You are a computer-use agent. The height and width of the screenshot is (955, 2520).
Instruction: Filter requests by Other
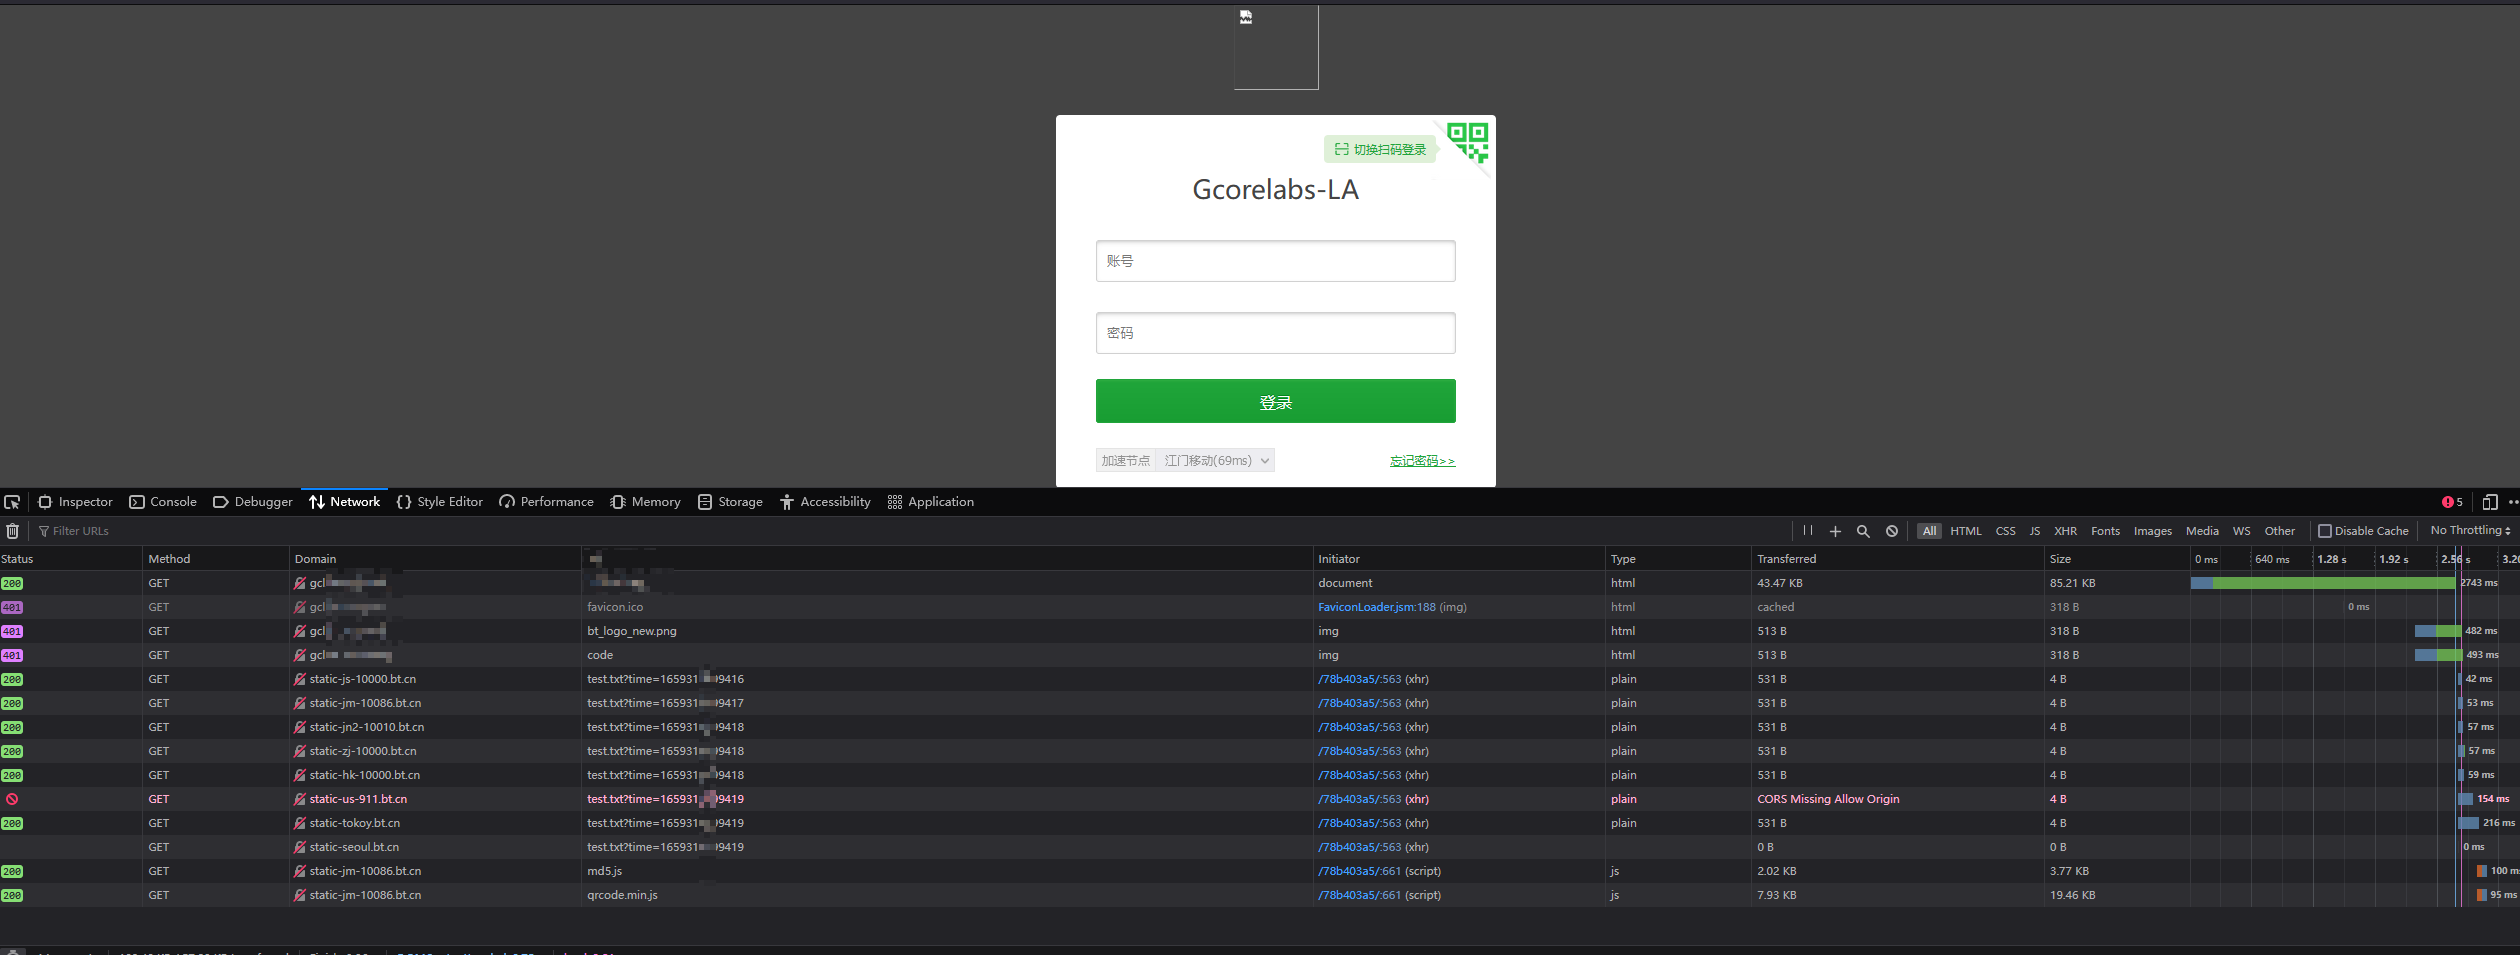(x=2280, y=531)
